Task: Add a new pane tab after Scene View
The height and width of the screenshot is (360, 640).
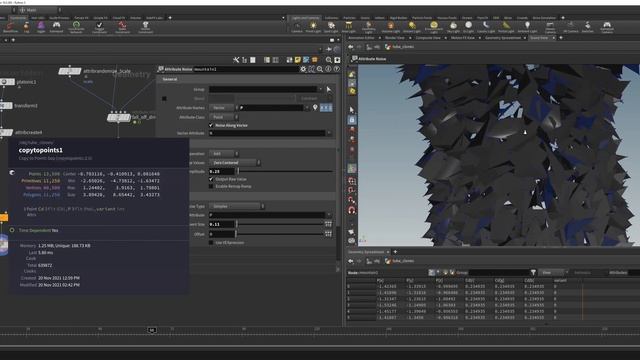Action: pyautogui.click(x=560, y=38)
